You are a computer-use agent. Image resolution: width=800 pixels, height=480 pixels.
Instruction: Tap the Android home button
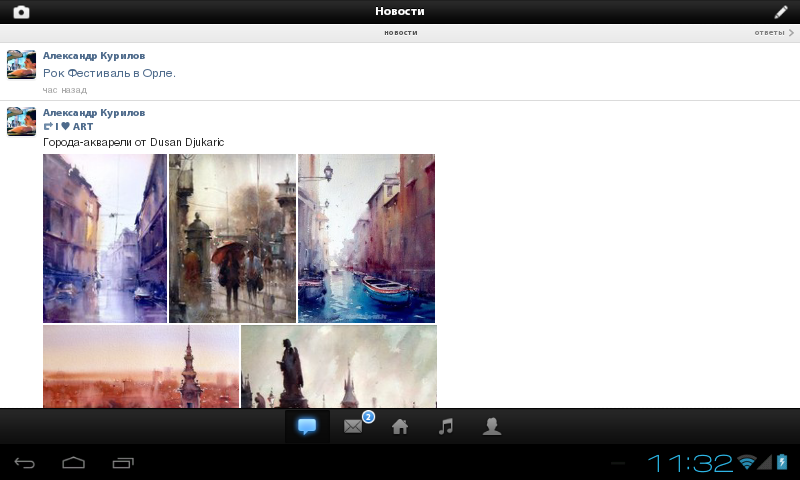point(73,463)
